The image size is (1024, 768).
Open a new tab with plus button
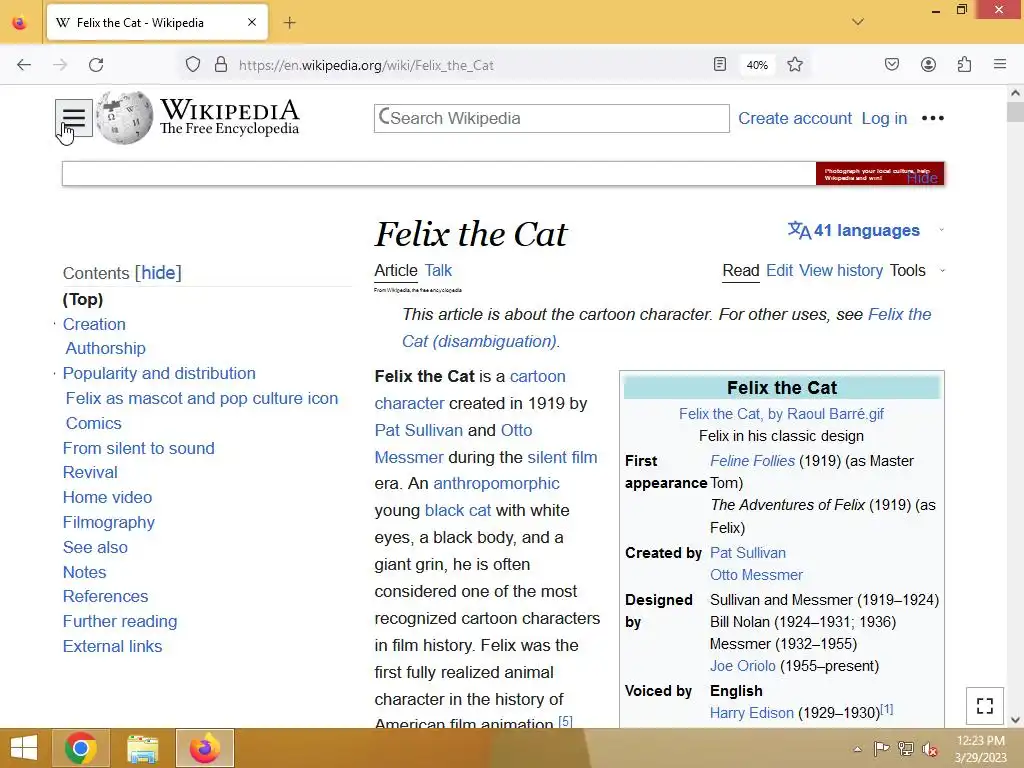290,23
